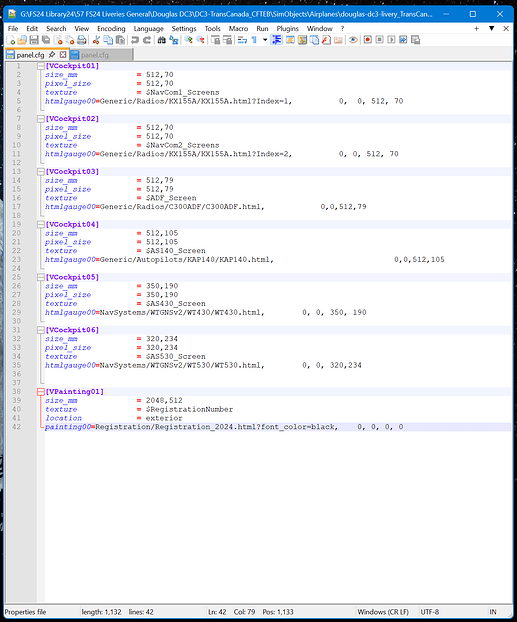Open the Encoding menu
The width and height of the screenshot is (517, 622).
pos(111,29)
